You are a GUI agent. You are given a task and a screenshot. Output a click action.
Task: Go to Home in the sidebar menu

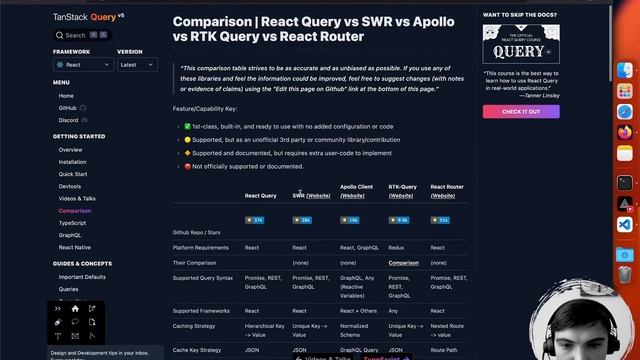point(66,96)
